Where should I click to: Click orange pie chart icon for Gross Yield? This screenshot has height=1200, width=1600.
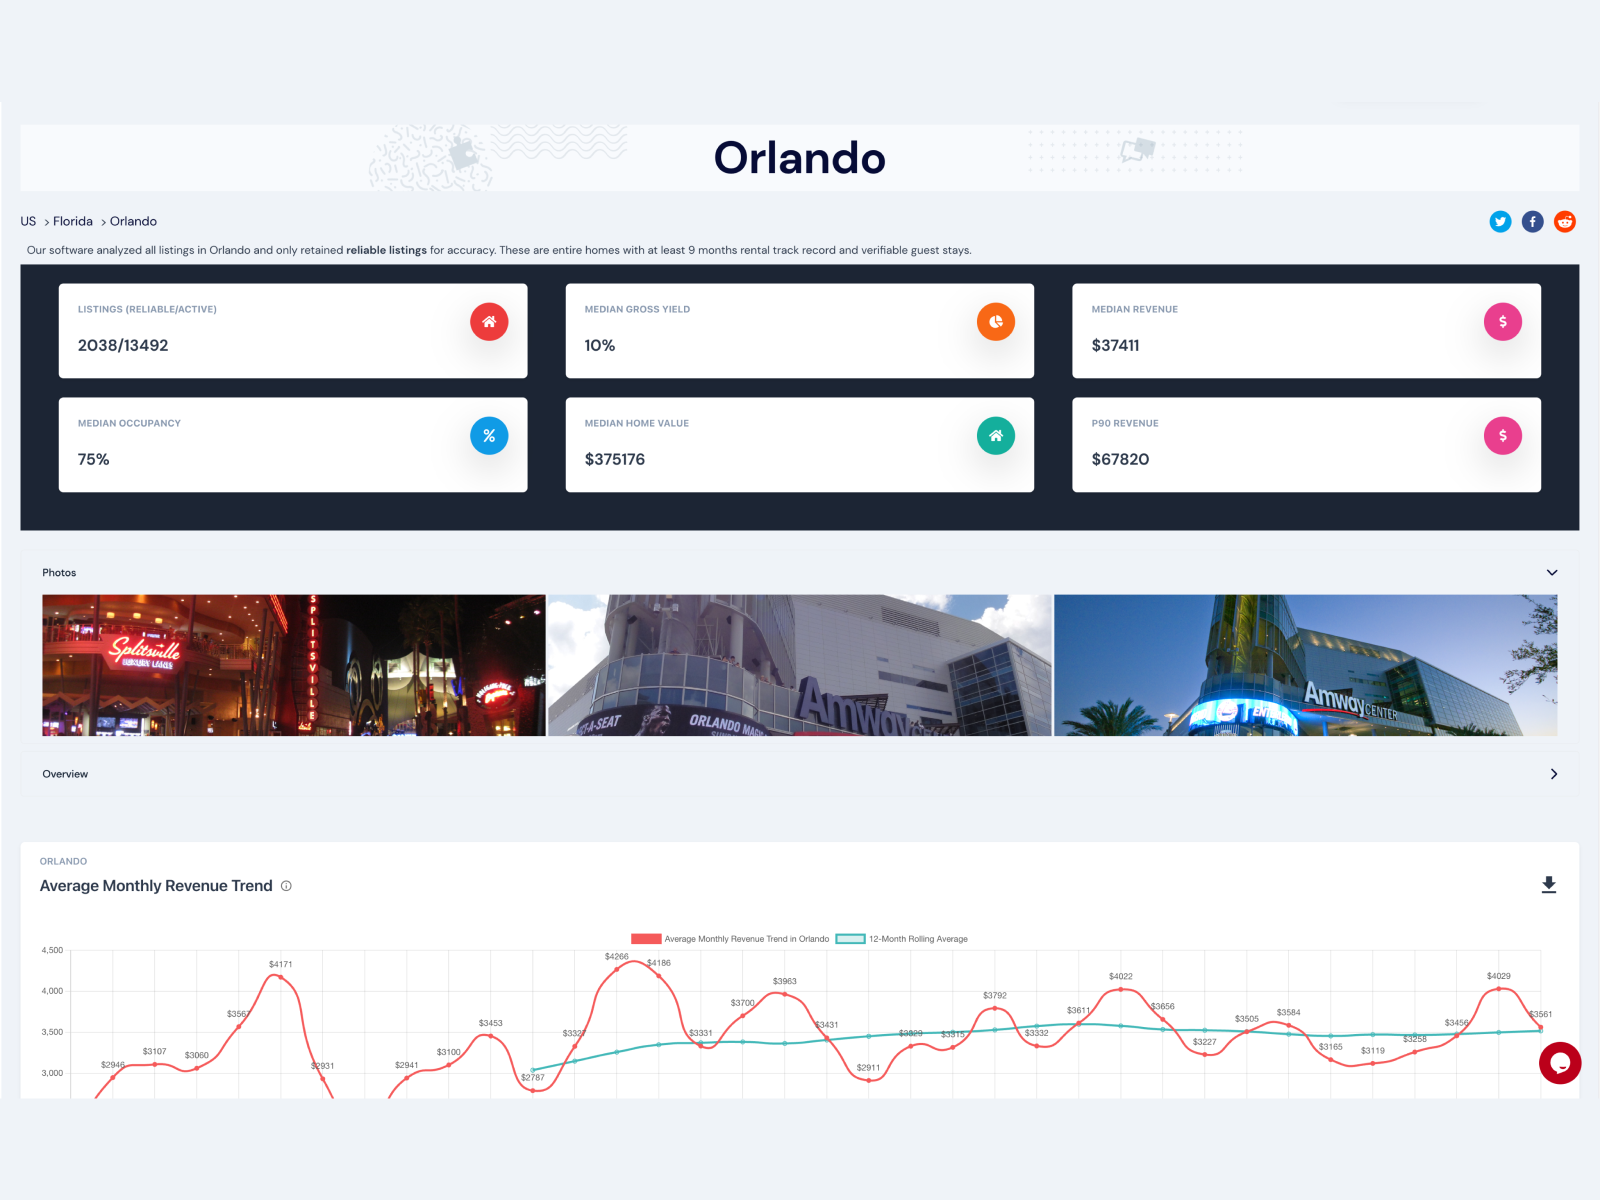tap(996, 322)
